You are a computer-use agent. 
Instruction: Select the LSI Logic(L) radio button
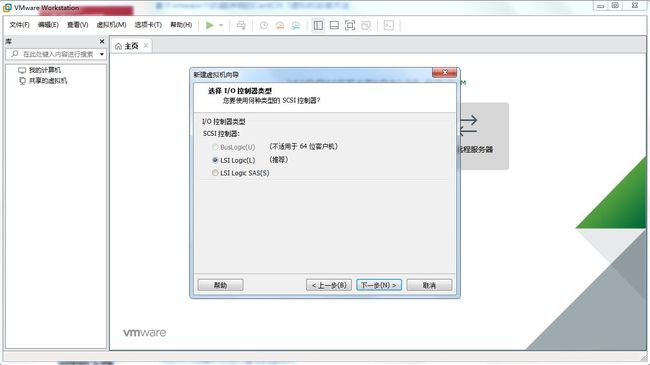(215, 160)
